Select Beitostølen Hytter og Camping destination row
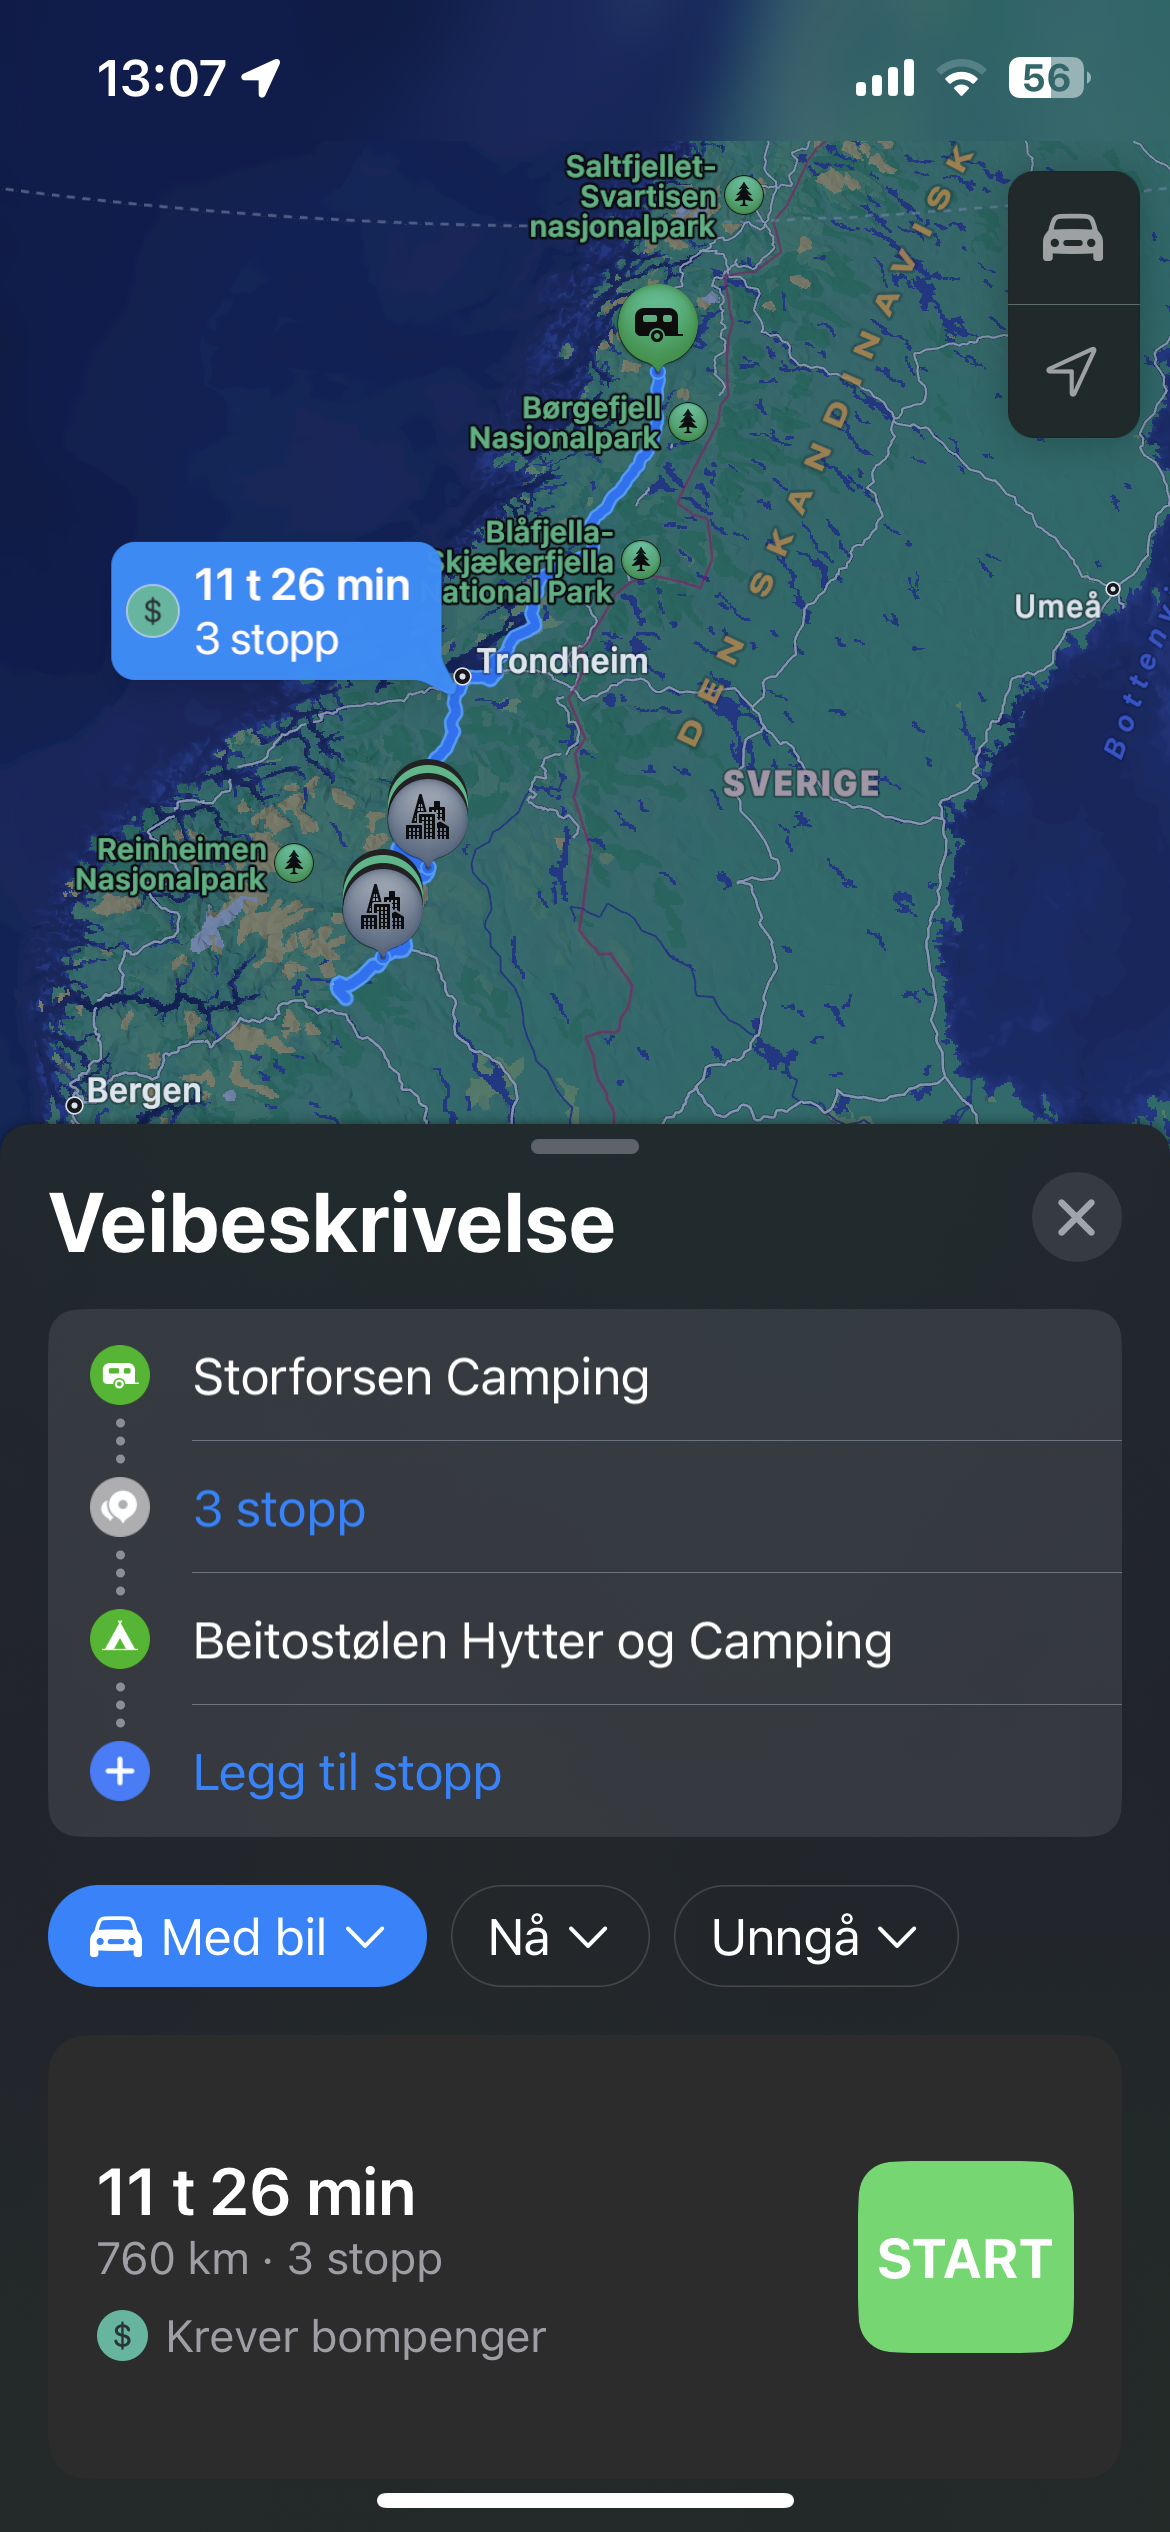The width and height of the screenshot is (1170, 2532). click(x=585, y=1640)
